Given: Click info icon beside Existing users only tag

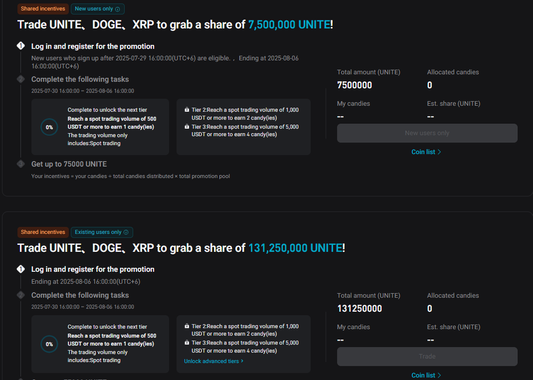Looking at the screenshot, I should point(126,232).
